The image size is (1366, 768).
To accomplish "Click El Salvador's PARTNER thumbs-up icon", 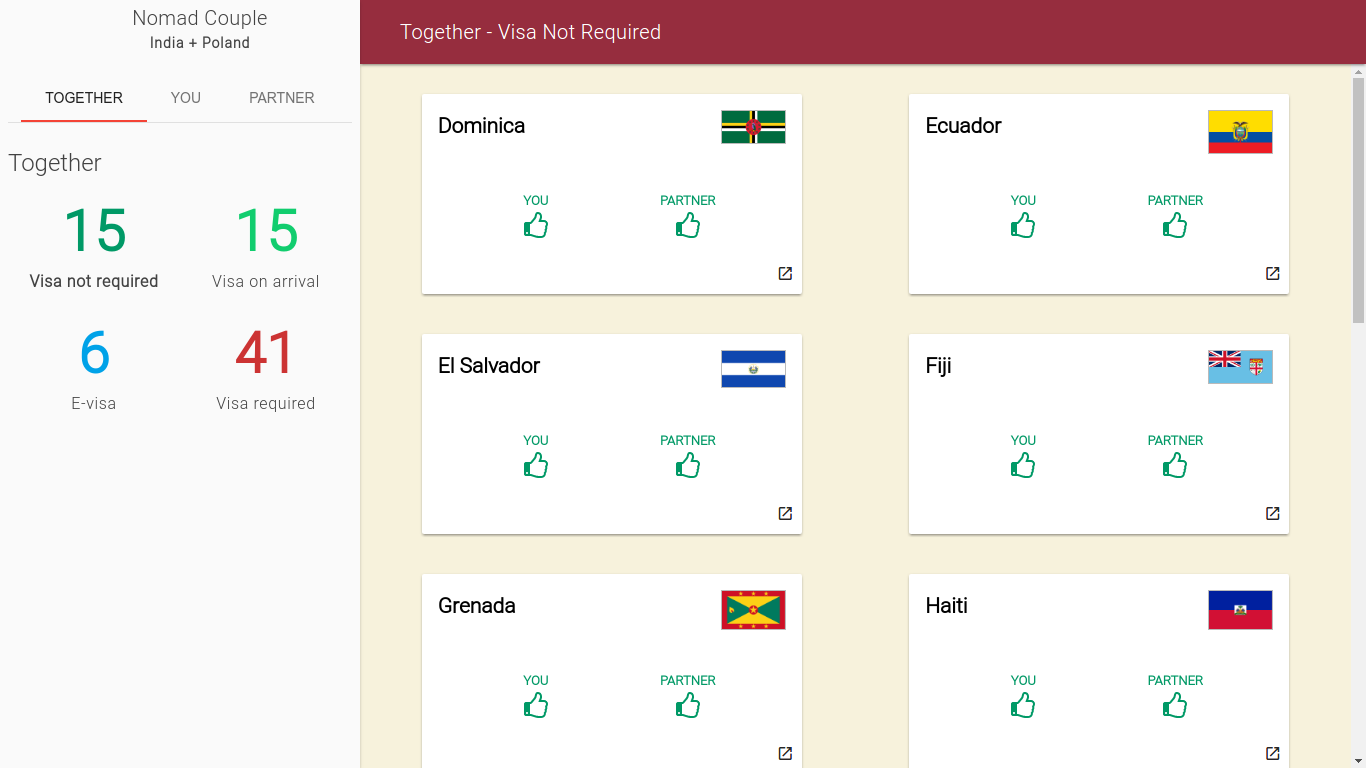I will click(688, 465).
